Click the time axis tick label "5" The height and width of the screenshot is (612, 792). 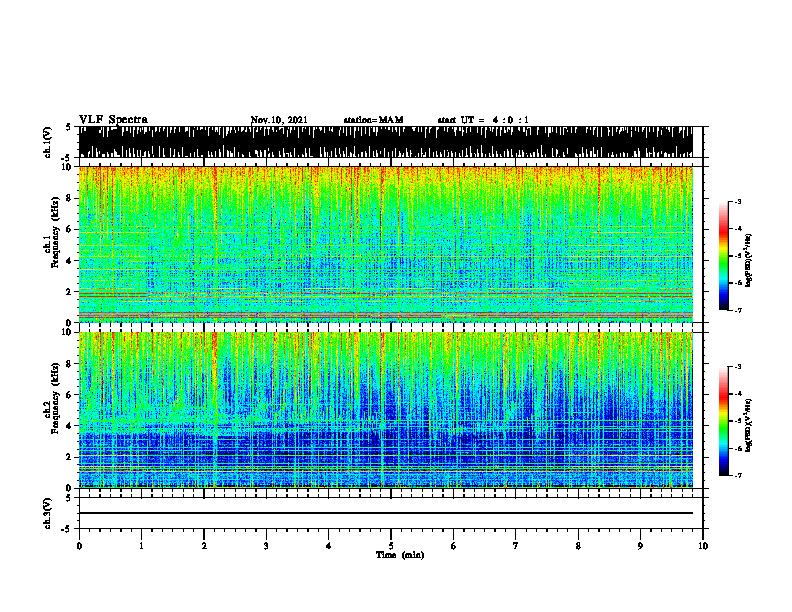391,546
